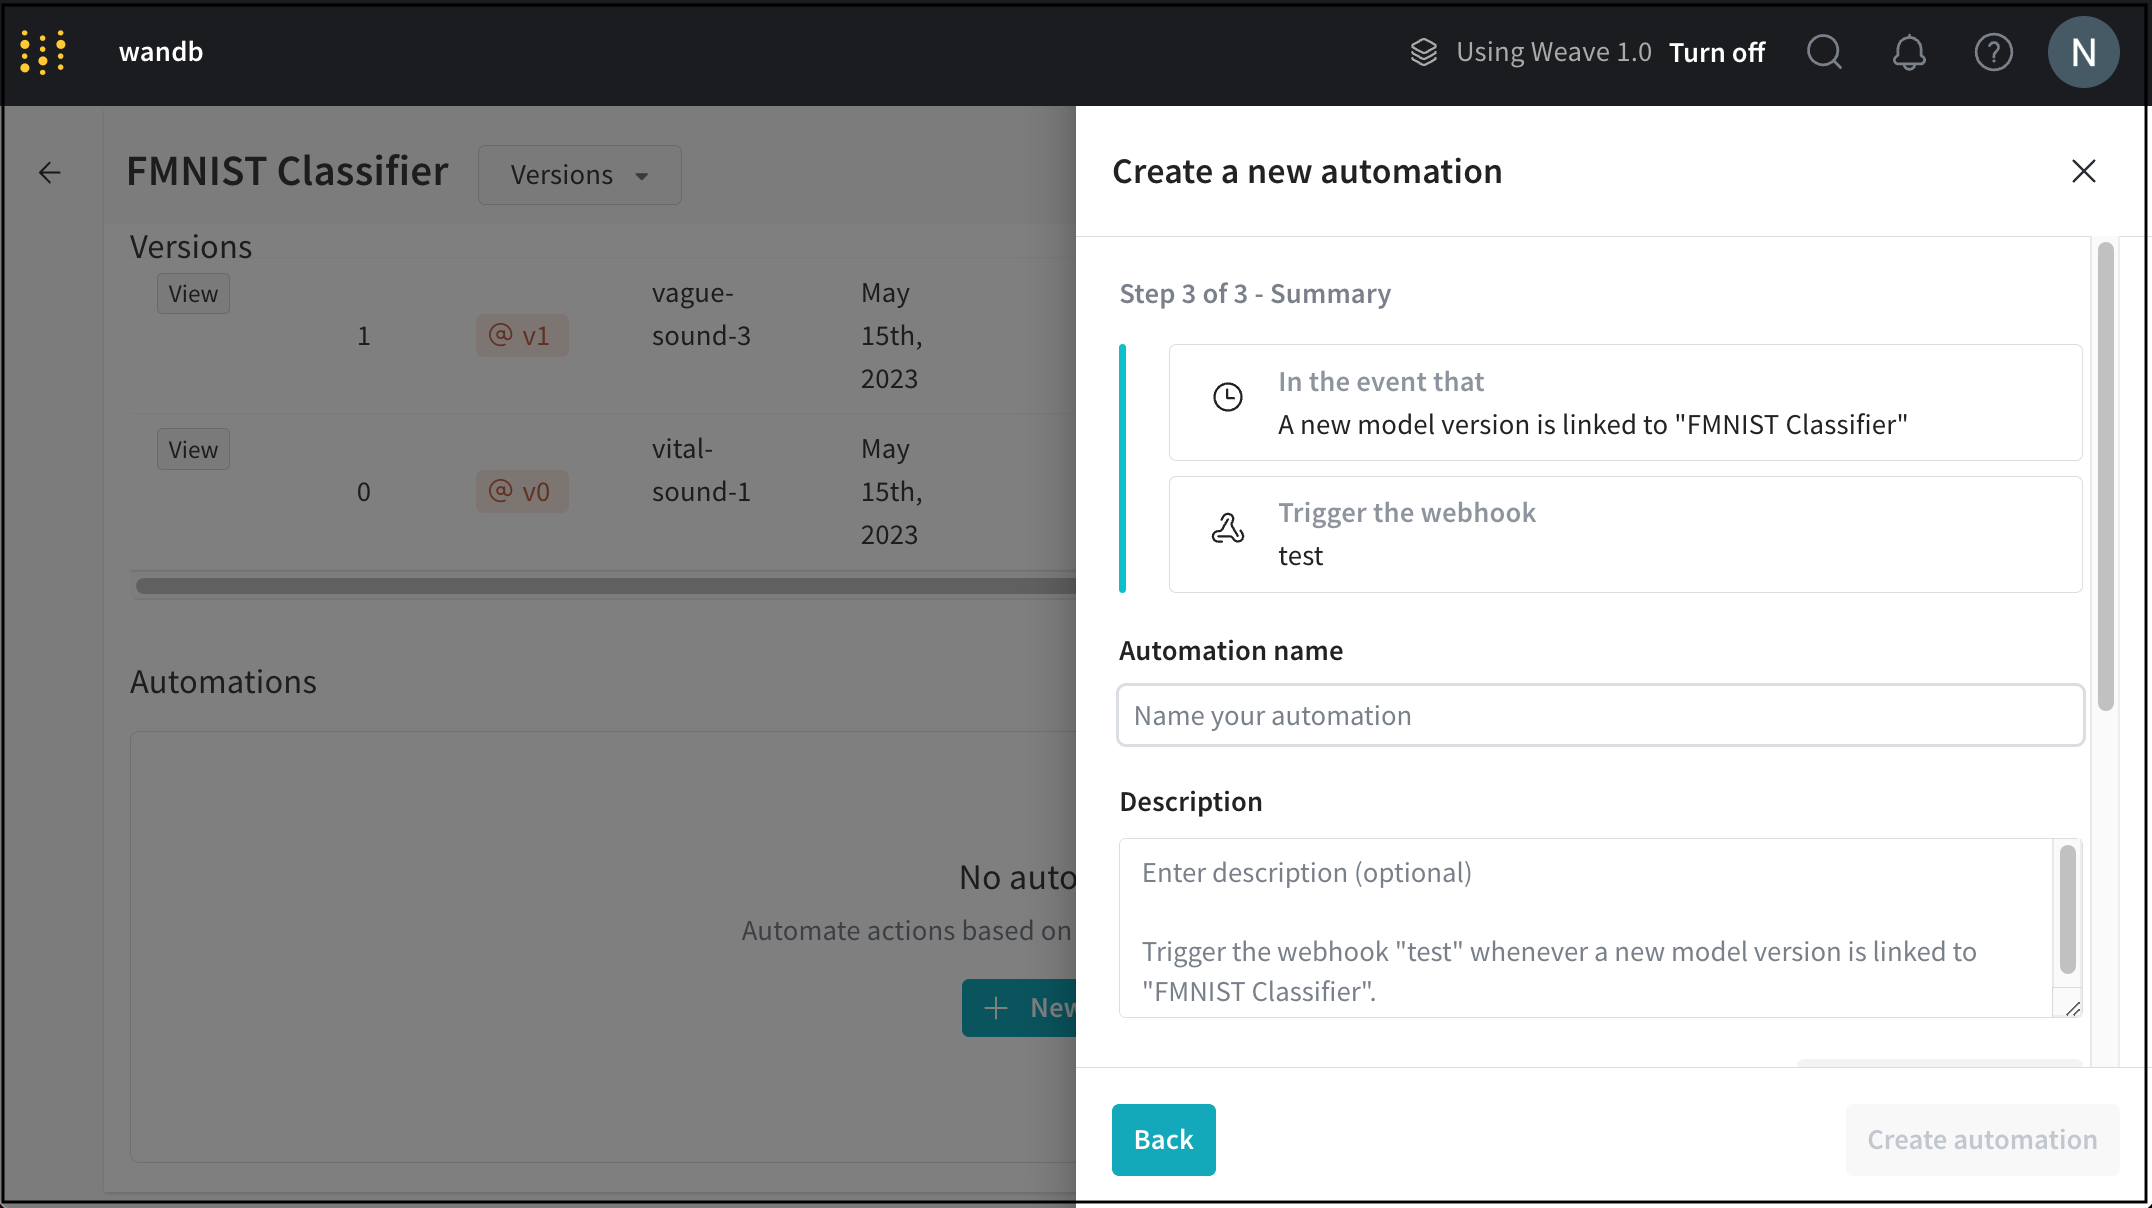2152x1208 pixels.
Task: Open the help question mark icon
Action: (x=1993, y=52)
